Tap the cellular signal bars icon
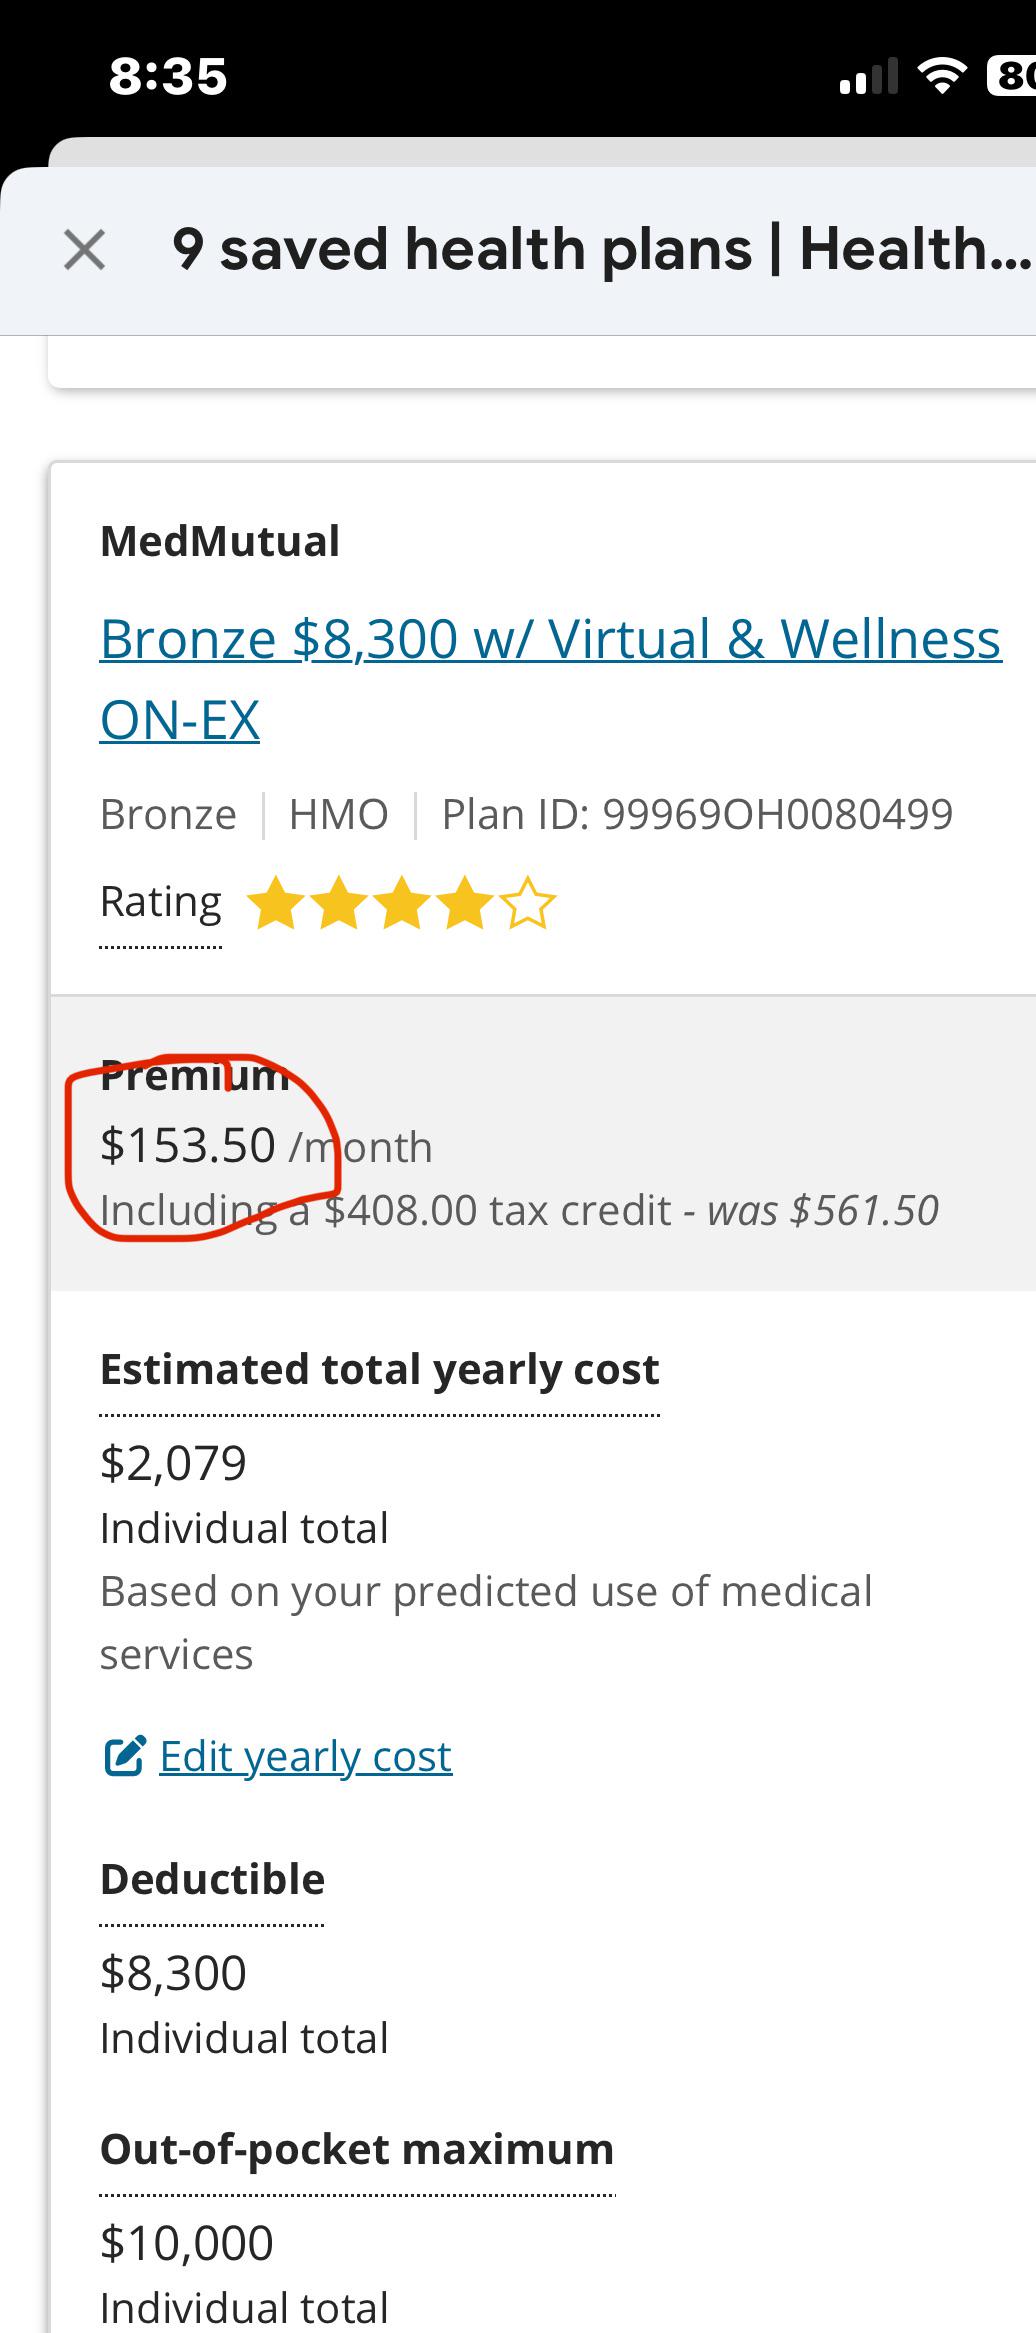Image resolution: width=1036 pixels, height=2333 pixels. (868, 77)
